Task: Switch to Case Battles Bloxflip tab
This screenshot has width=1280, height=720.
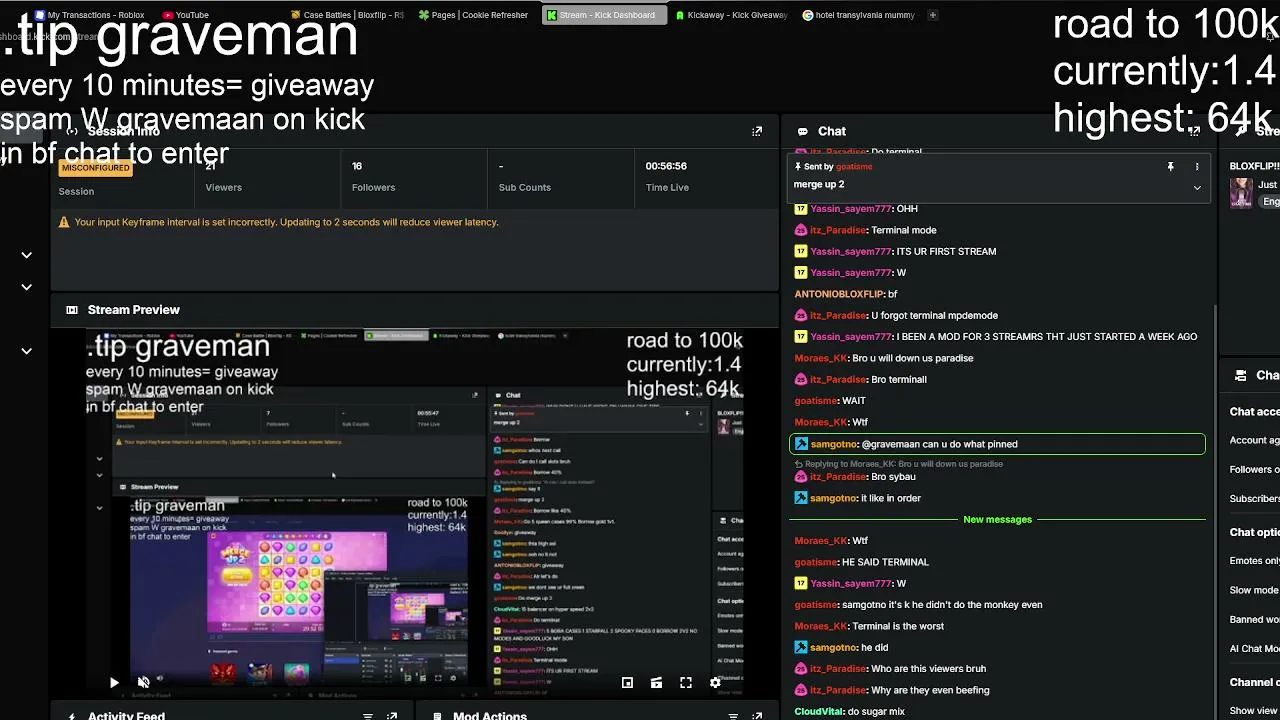Action: pyautogui.click(x=347, y=15)
